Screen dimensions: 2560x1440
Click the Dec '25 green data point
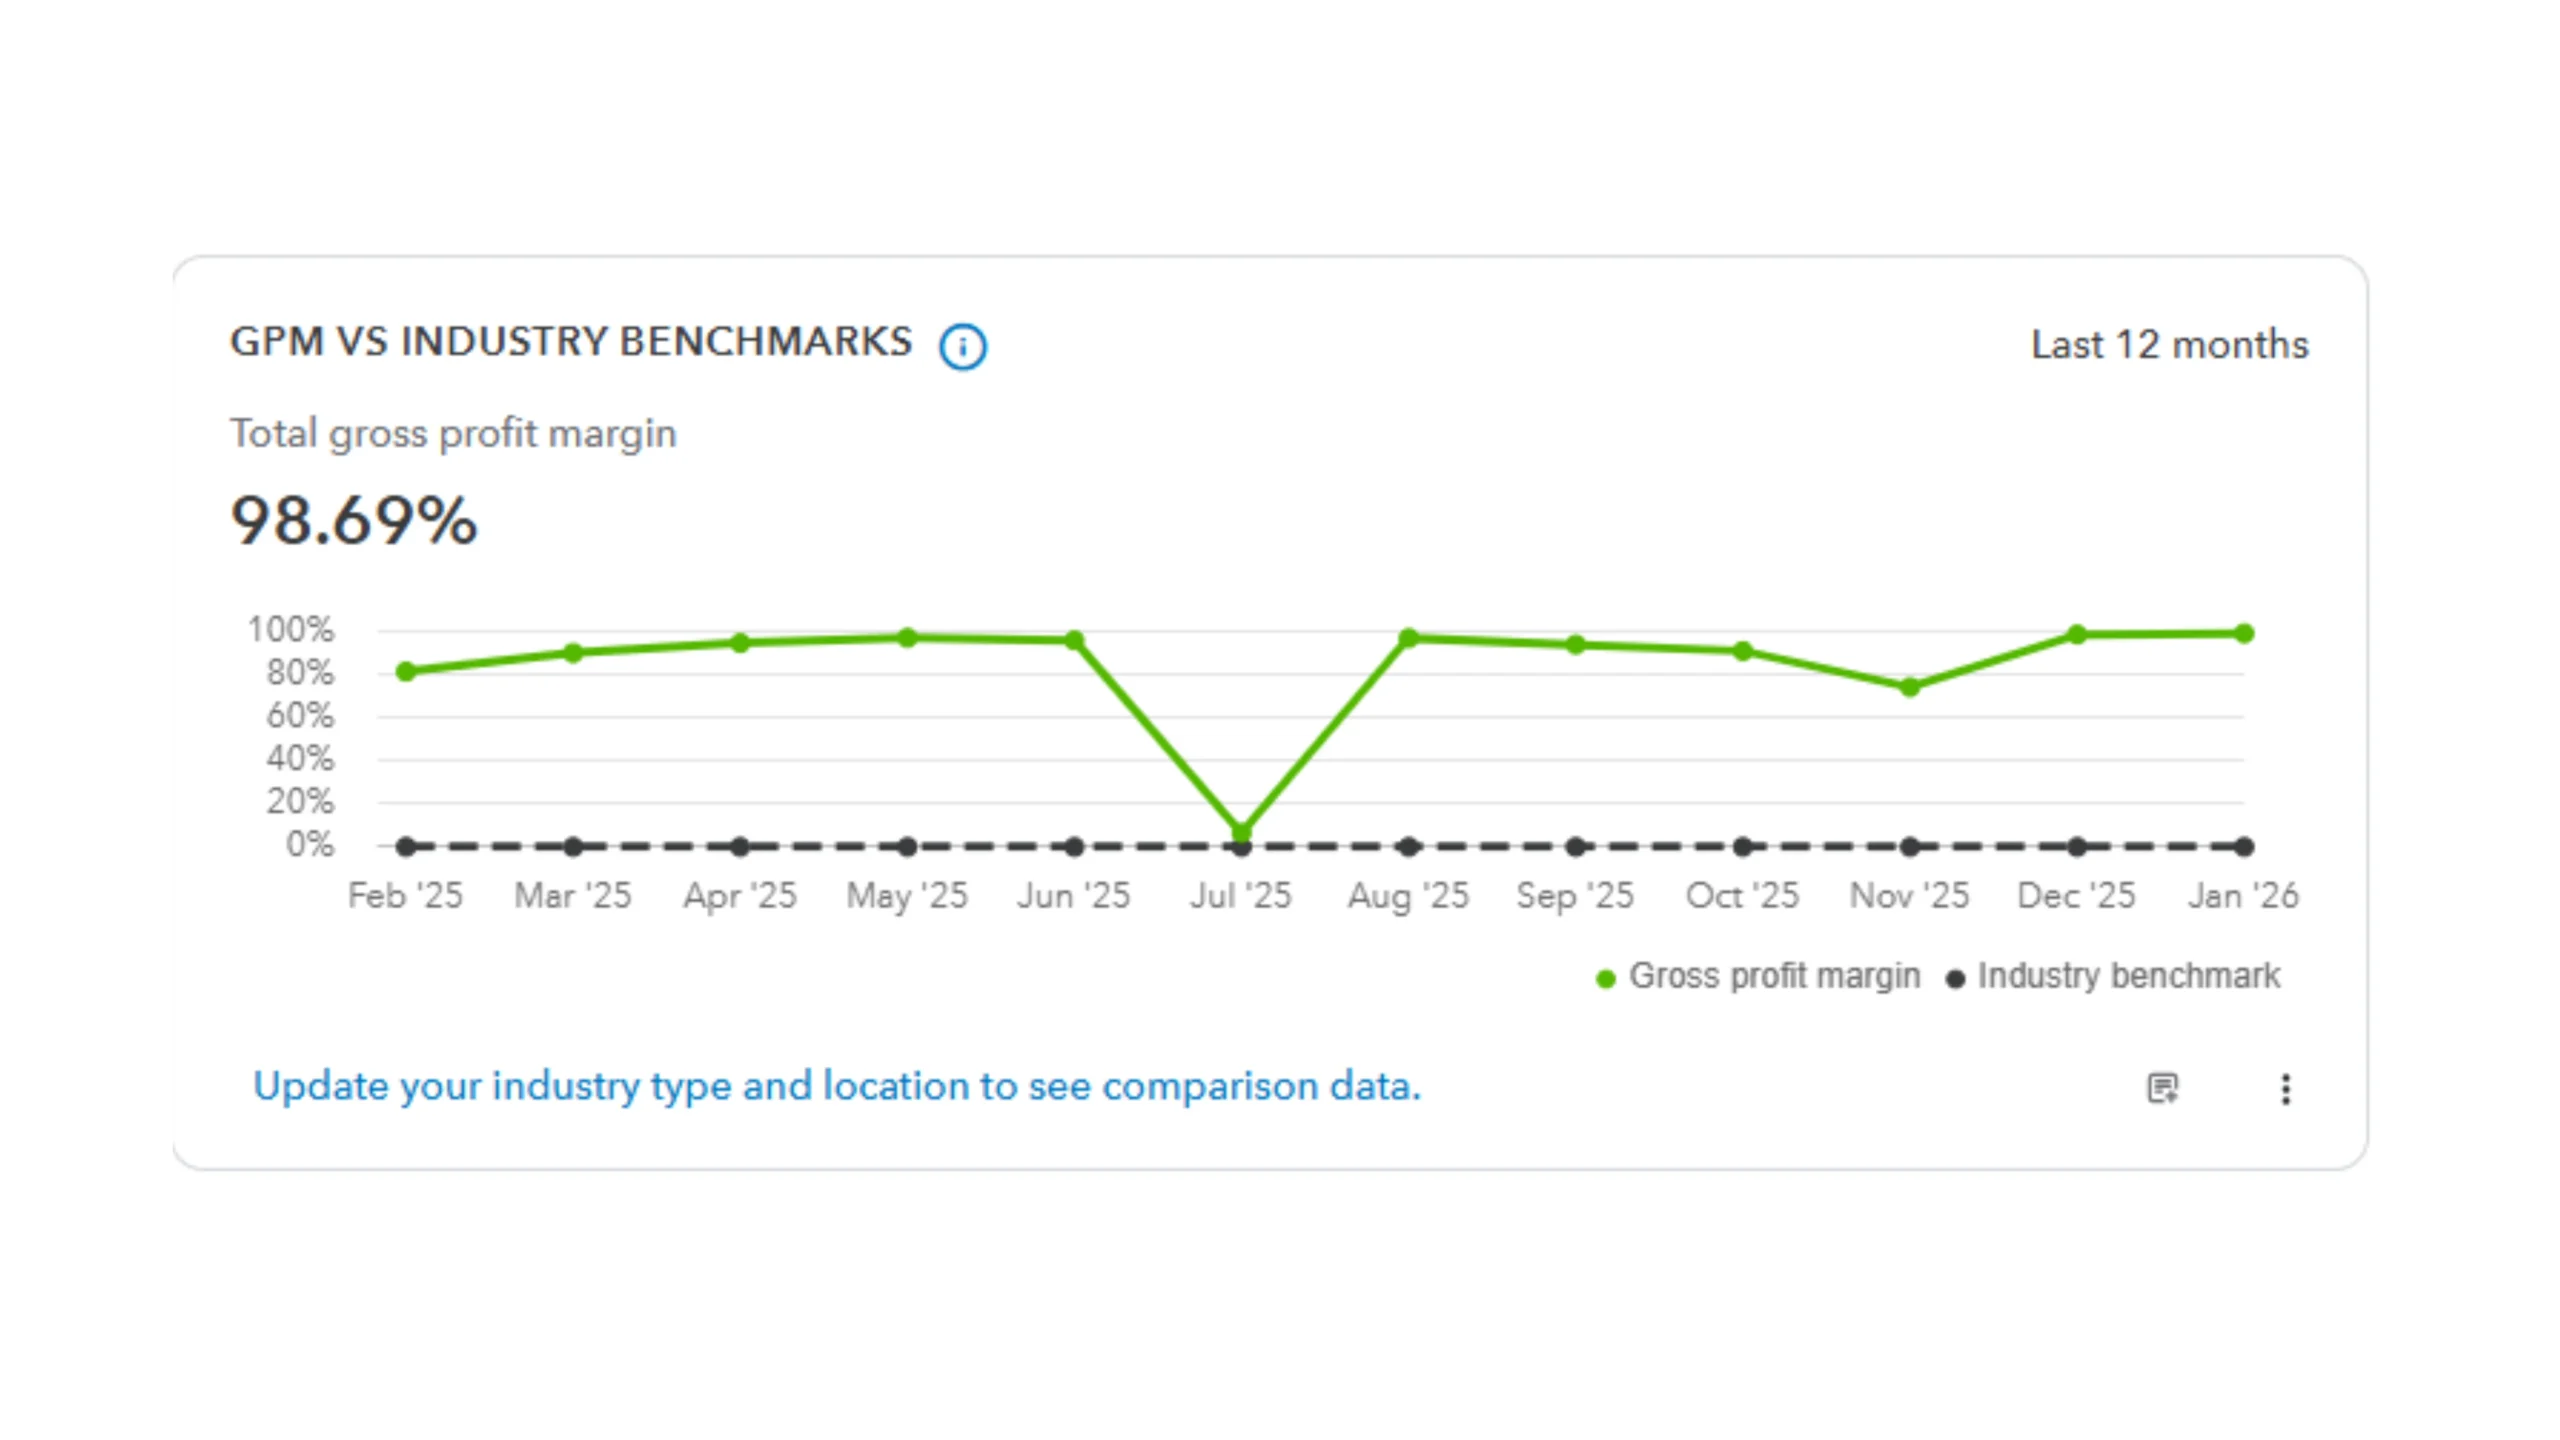pos(2077,635)
